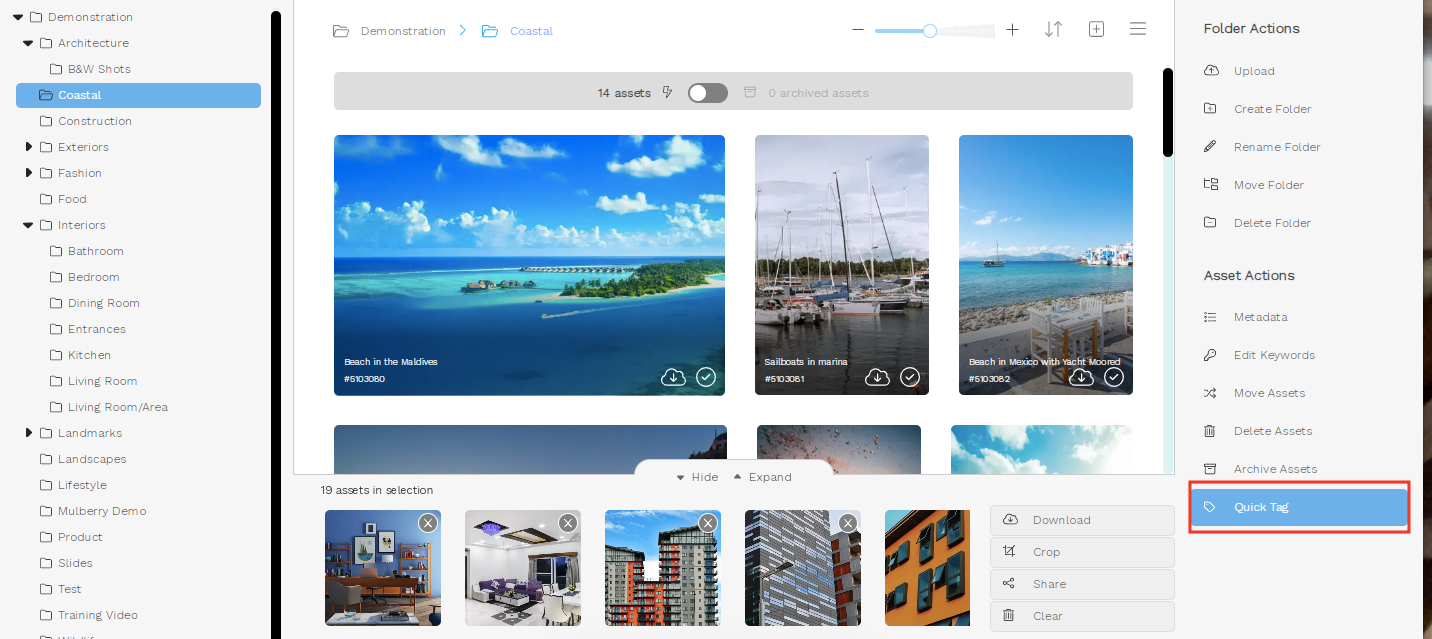This screenshot has width=1432, height=639.
Task: Click the Demonstration folder icon in breadcrumb
Action: [x=341, y=31]
